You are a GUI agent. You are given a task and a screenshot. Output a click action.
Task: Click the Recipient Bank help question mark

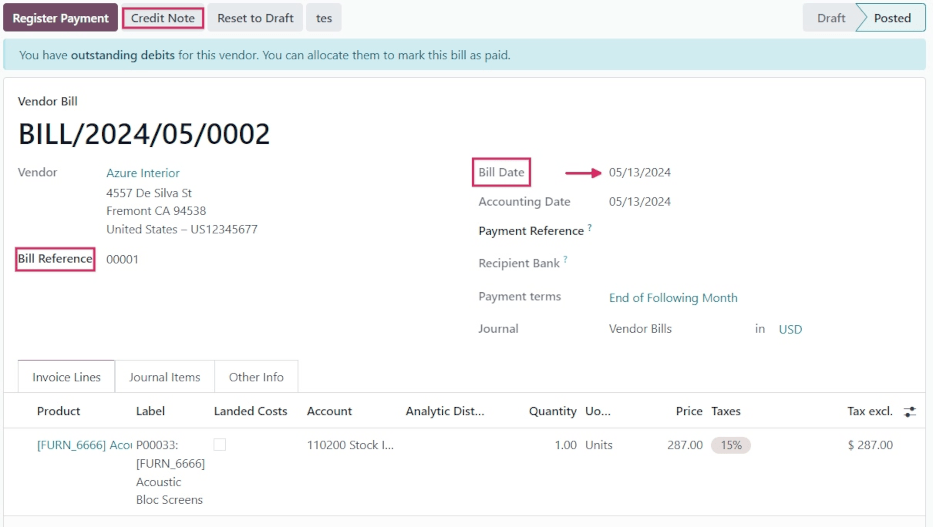tap(566, 261)
